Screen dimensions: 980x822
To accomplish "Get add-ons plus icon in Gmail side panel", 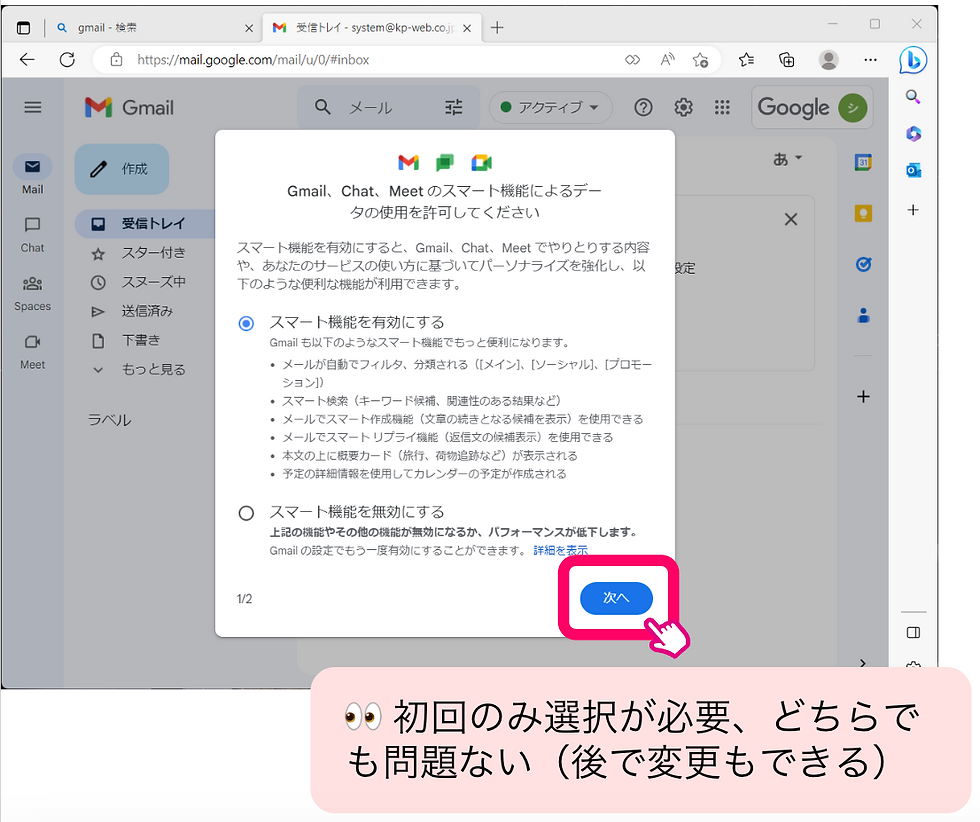I will coord(863,396).
